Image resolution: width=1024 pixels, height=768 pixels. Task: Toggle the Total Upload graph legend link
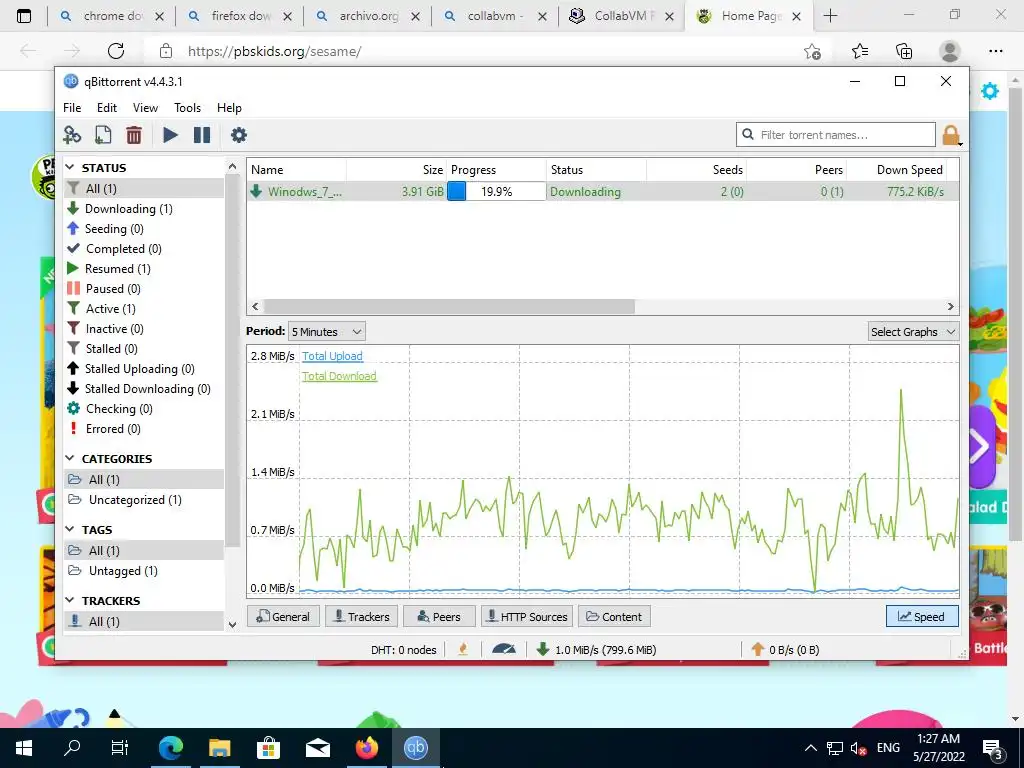pos(332,356)
